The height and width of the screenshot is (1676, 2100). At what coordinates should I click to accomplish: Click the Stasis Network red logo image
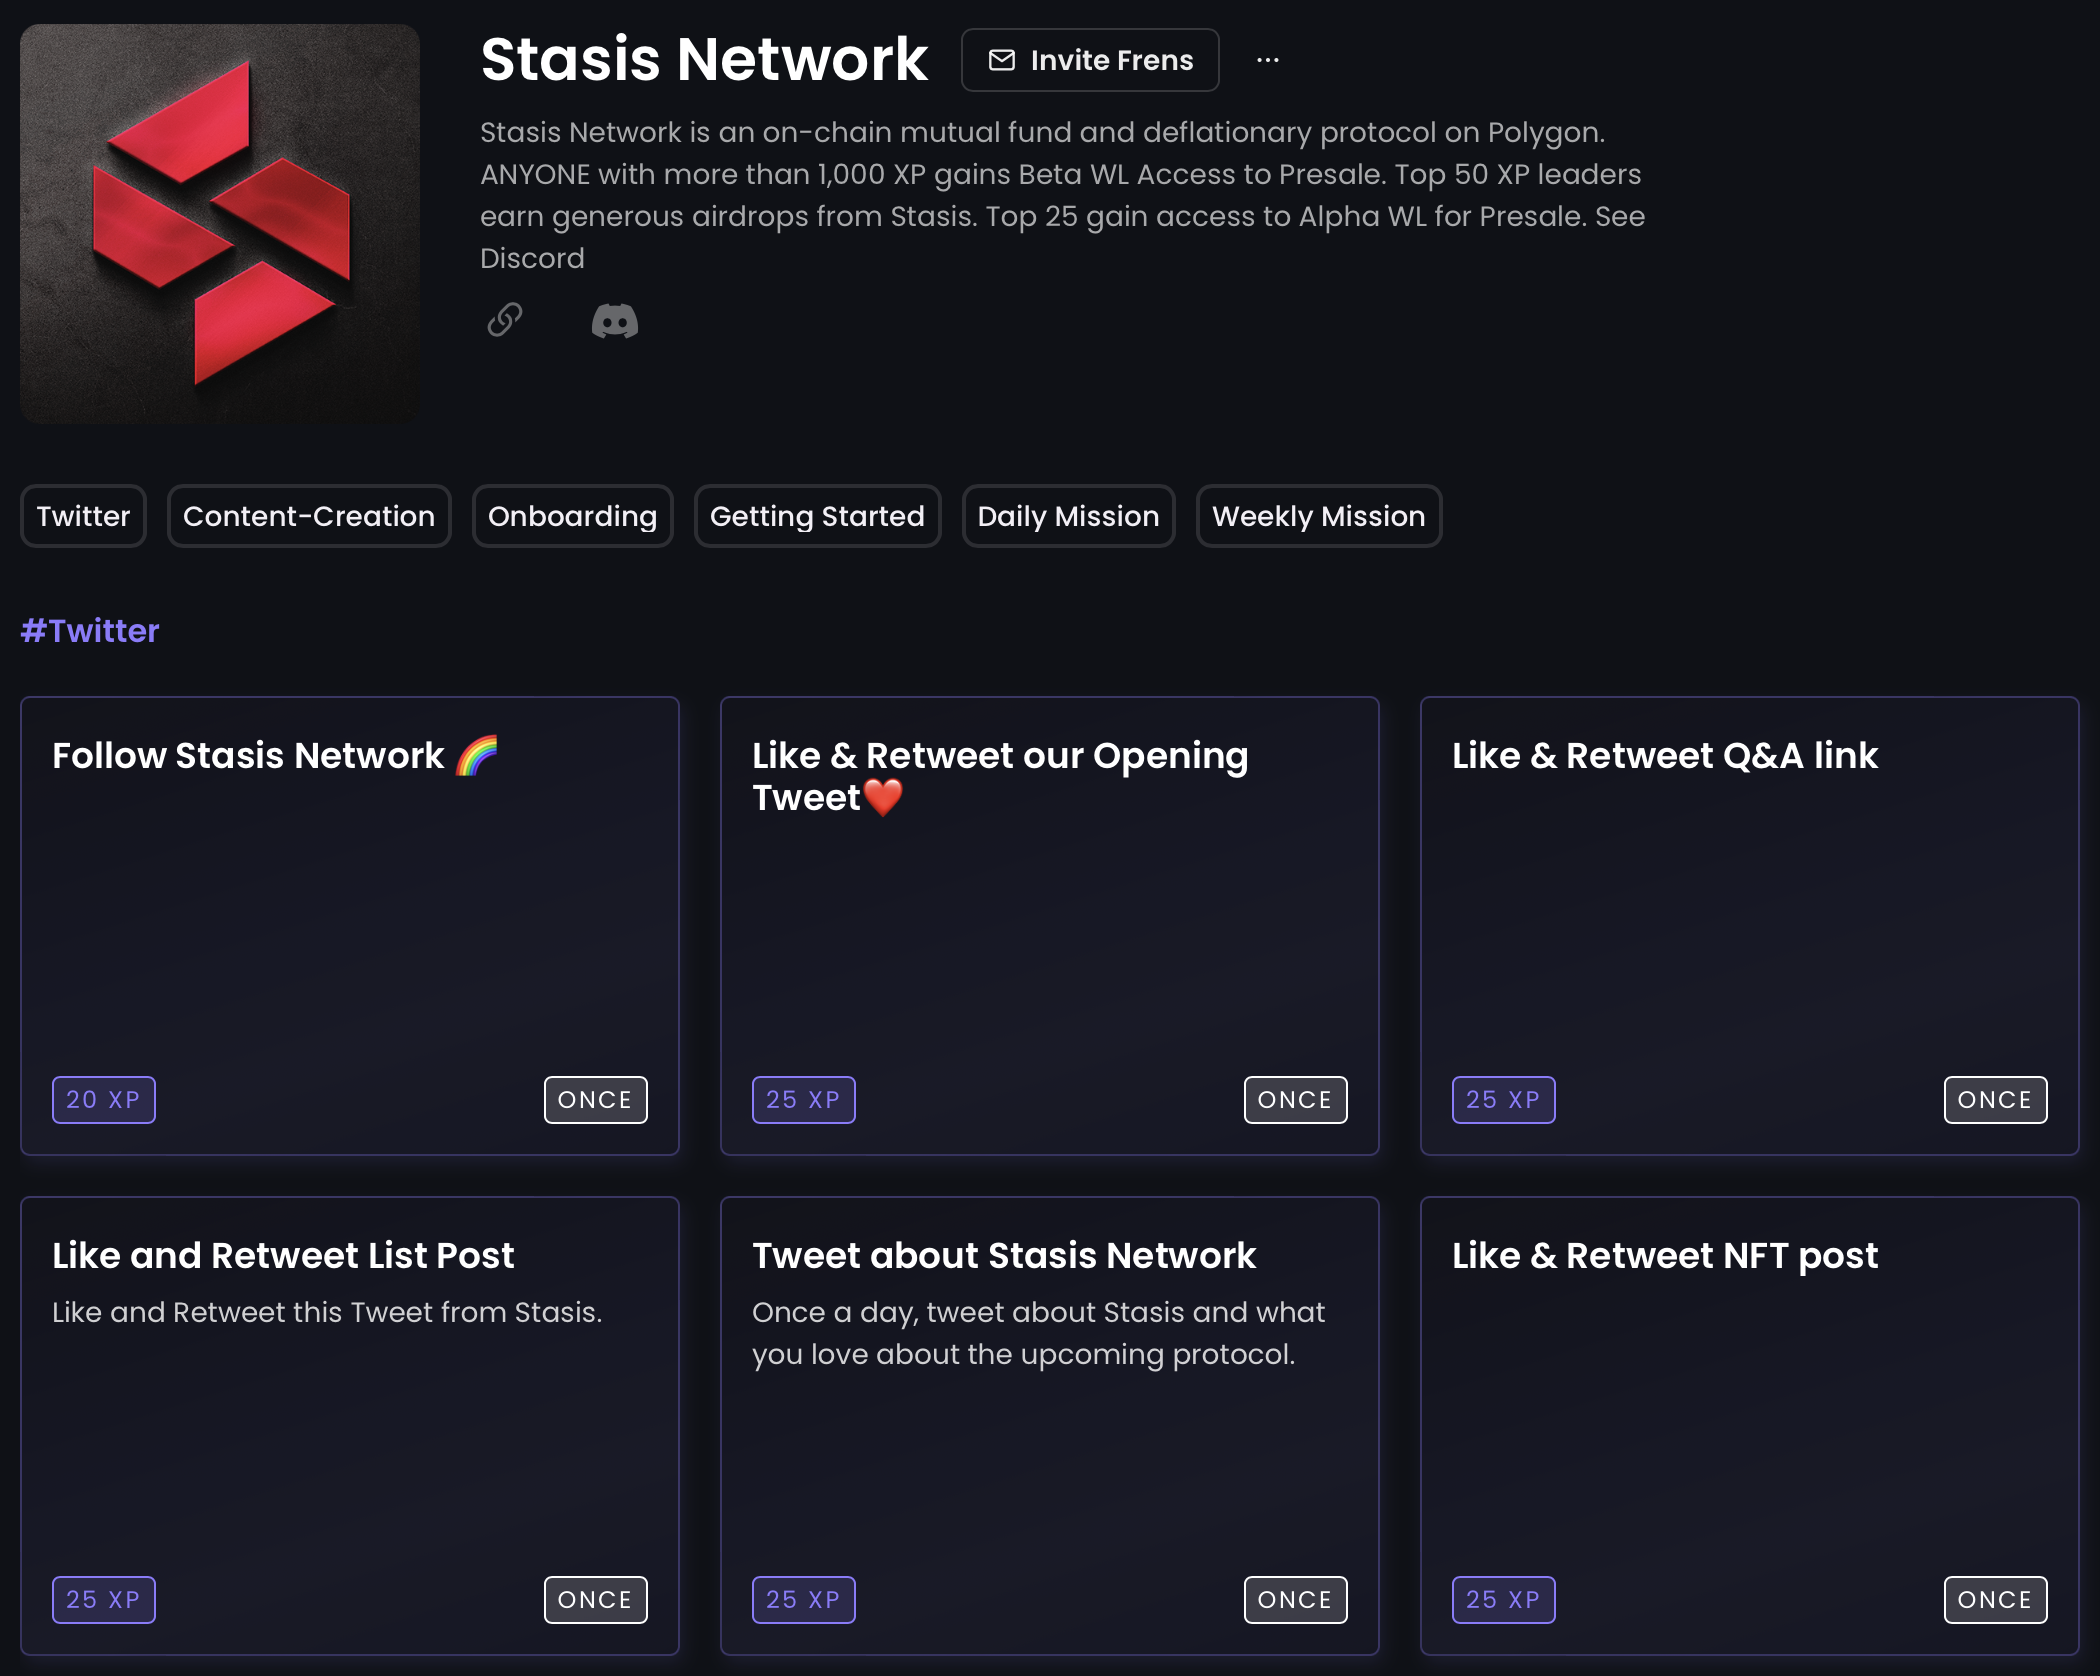(x=220, y=224)
